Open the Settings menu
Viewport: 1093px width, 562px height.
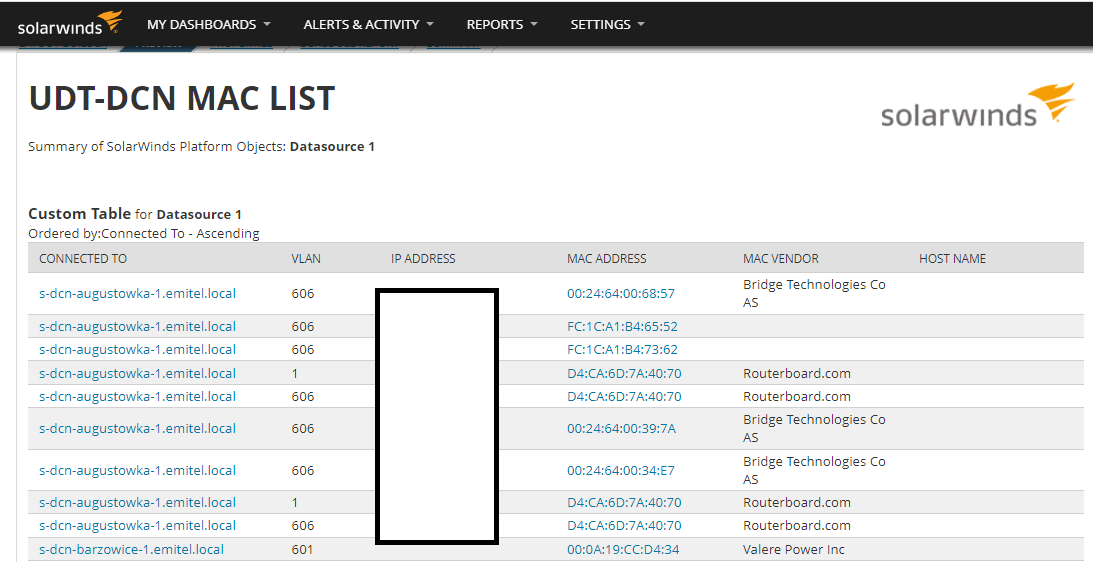pyautogui.click(x=607, y=24)
